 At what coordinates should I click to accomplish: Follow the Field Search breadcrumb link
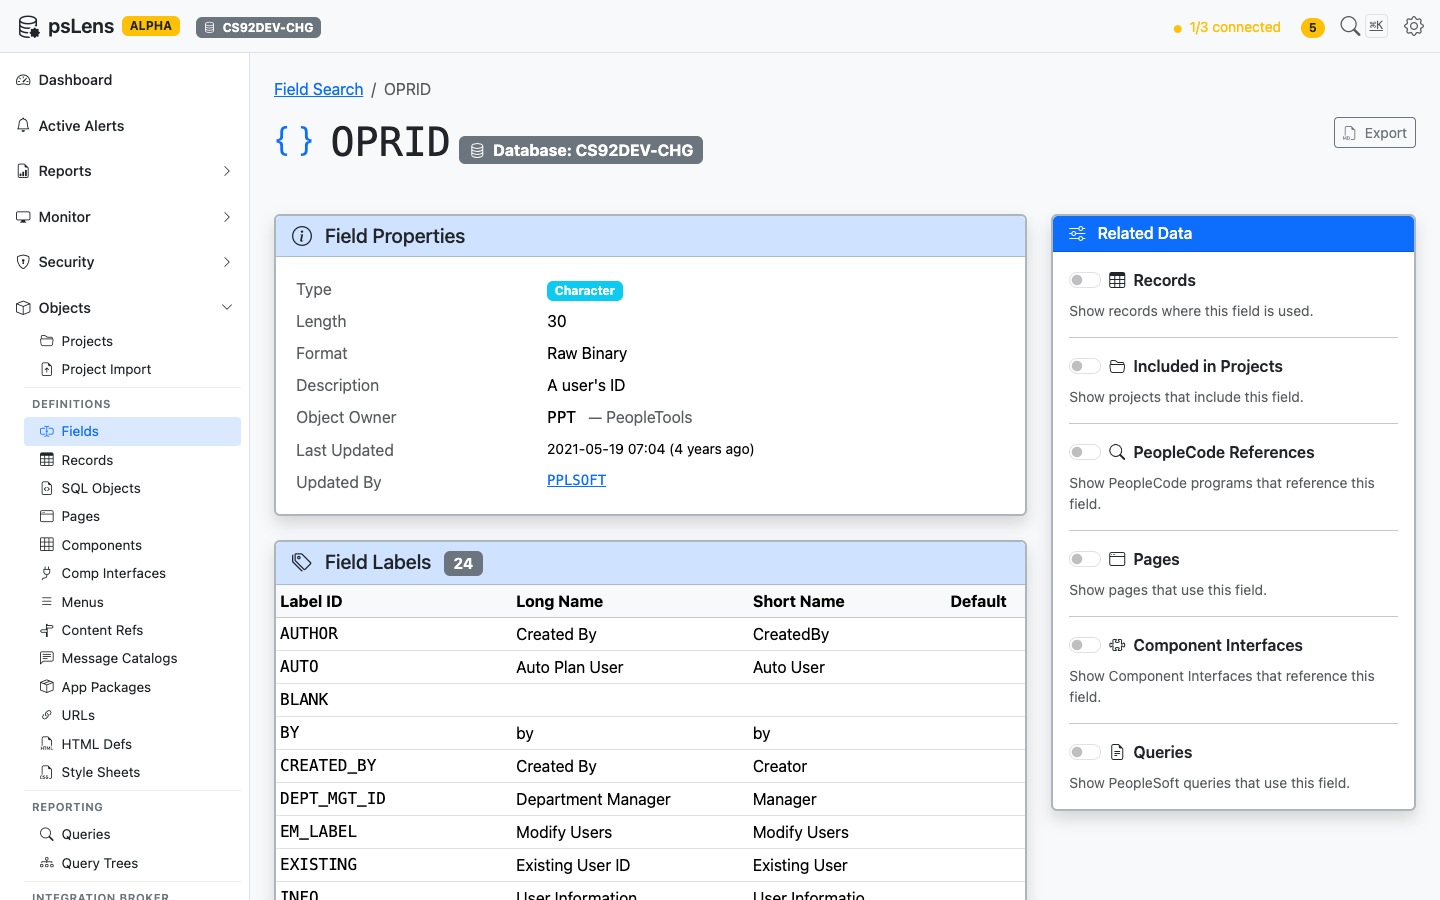pos(318,89)
